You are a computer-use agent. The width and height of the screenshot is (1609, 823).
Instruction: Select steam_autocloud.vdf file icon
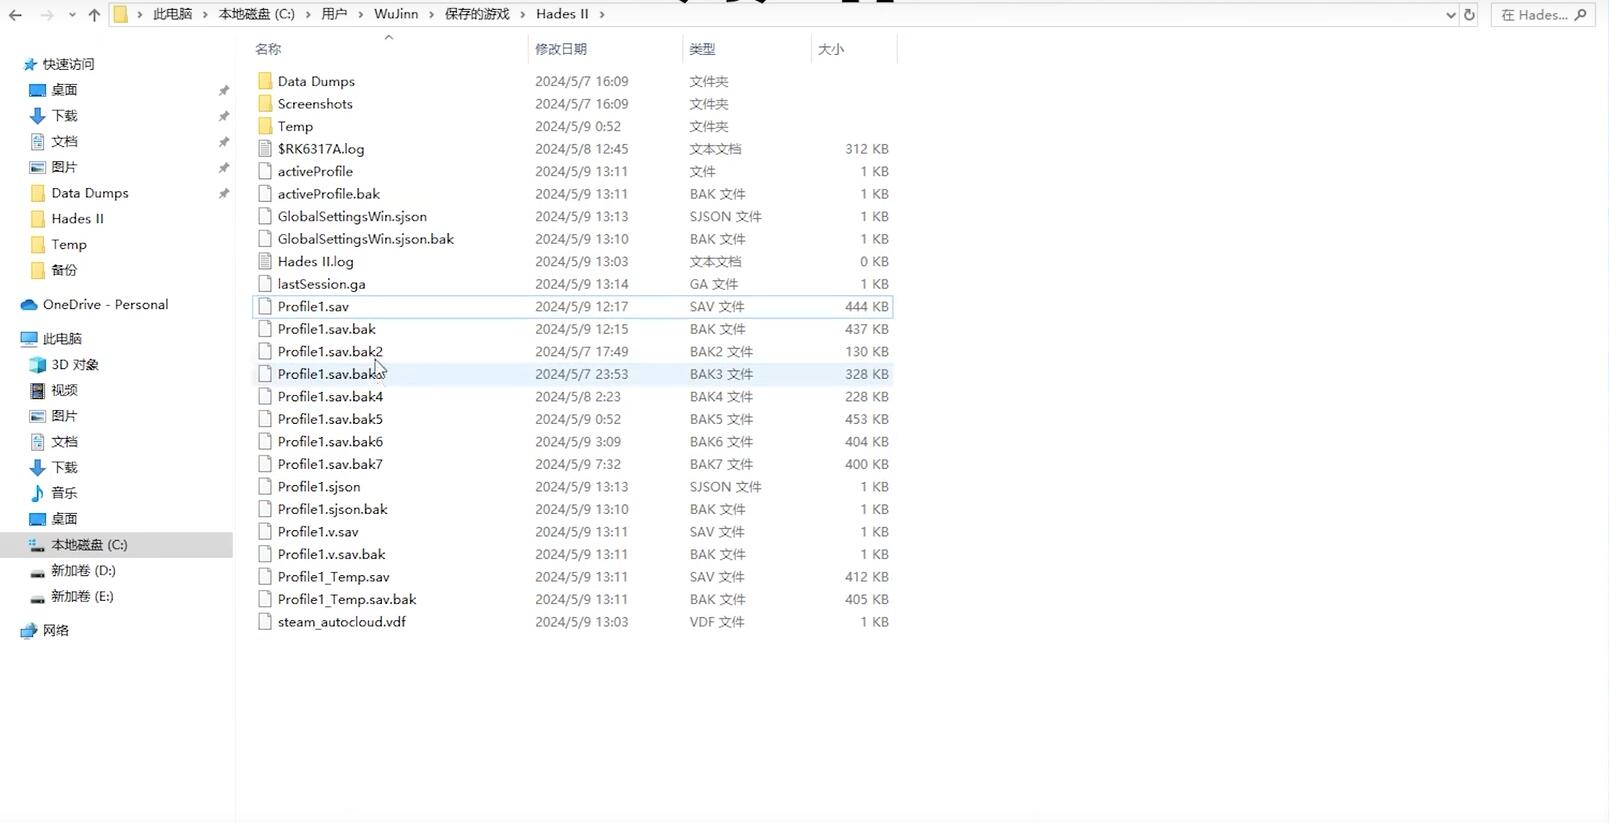coord(265,621)
